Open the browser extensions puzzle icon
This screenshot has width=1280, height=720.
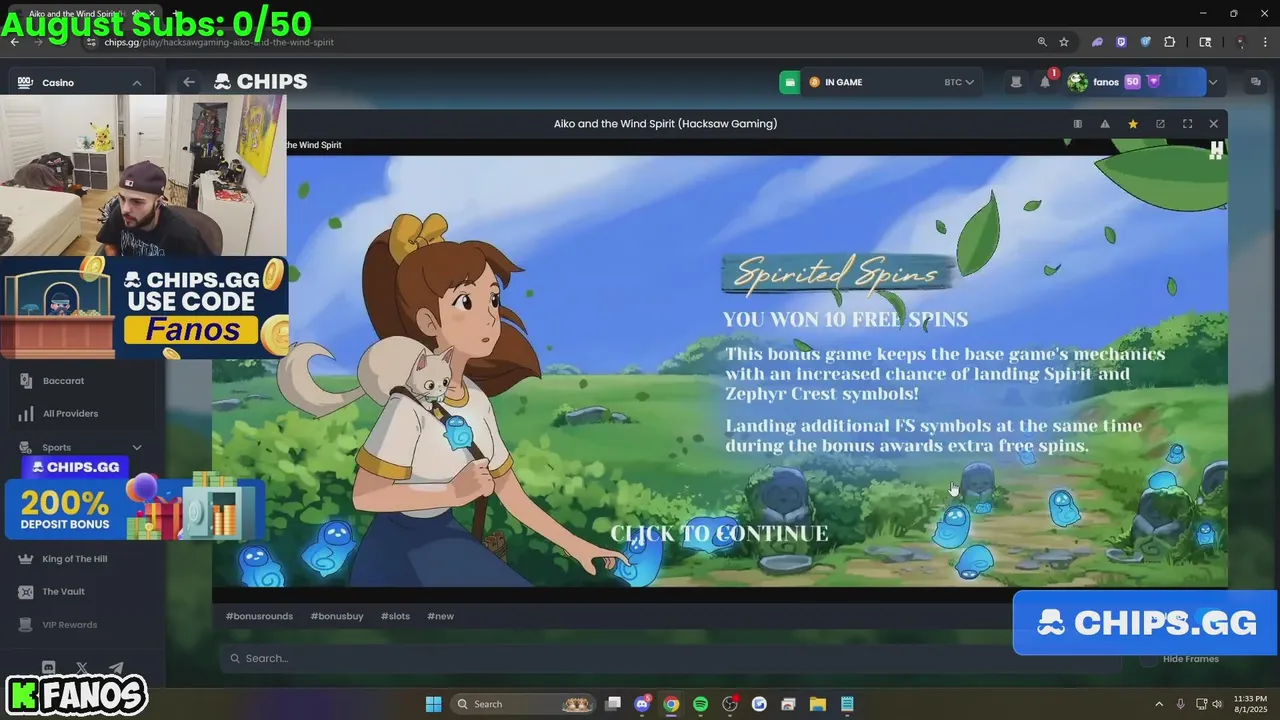1170,42
